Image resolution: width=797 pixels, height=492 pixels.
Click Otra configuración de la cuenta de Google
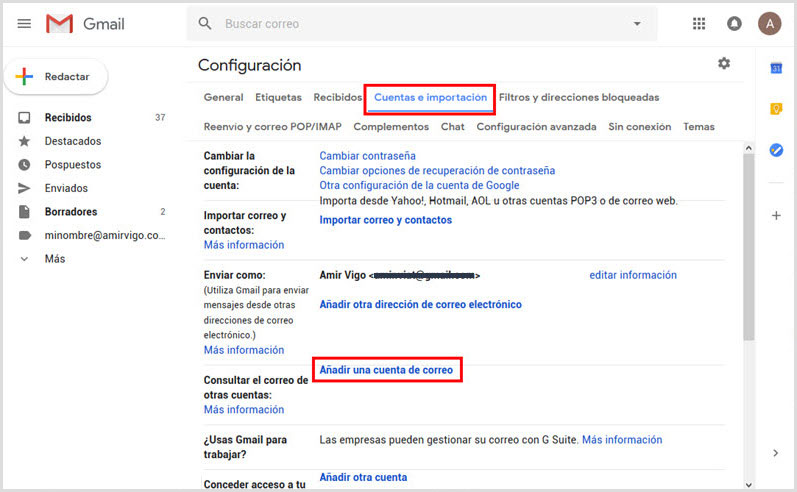tap(419, 186)
